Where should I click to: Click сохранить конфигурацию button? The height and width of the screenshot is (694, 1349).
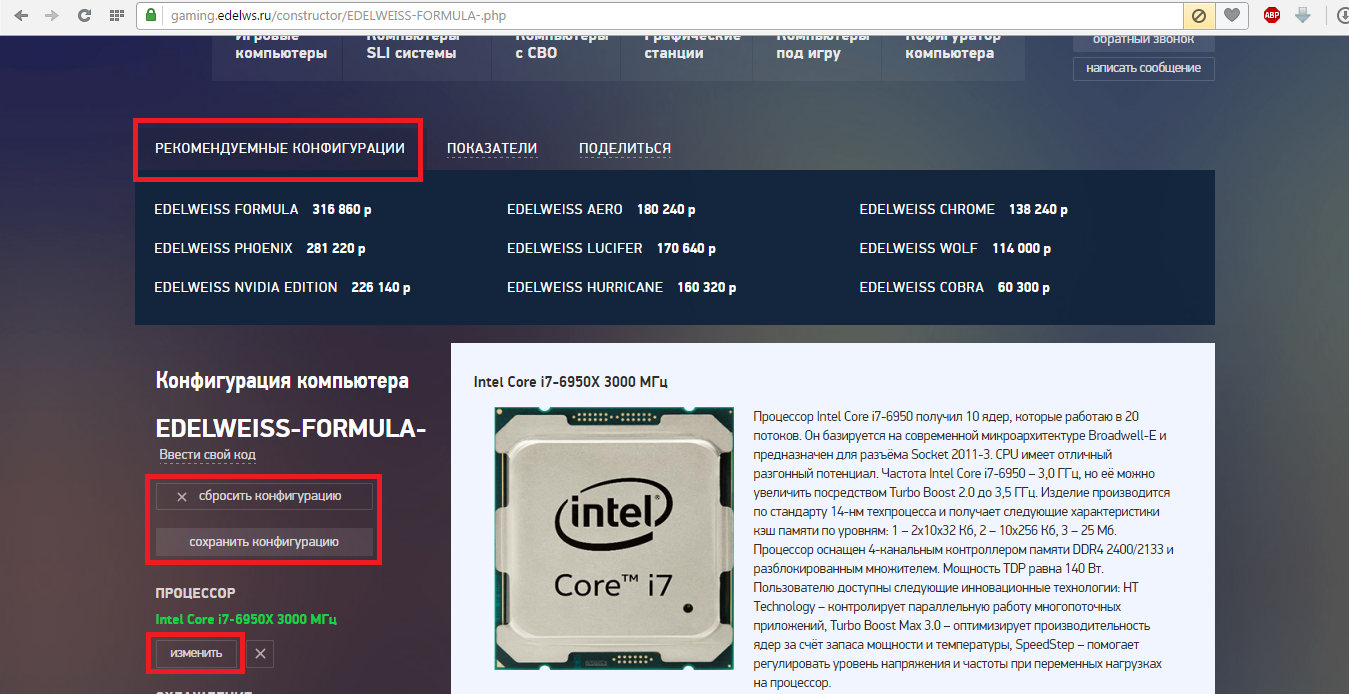coord(264,542)
